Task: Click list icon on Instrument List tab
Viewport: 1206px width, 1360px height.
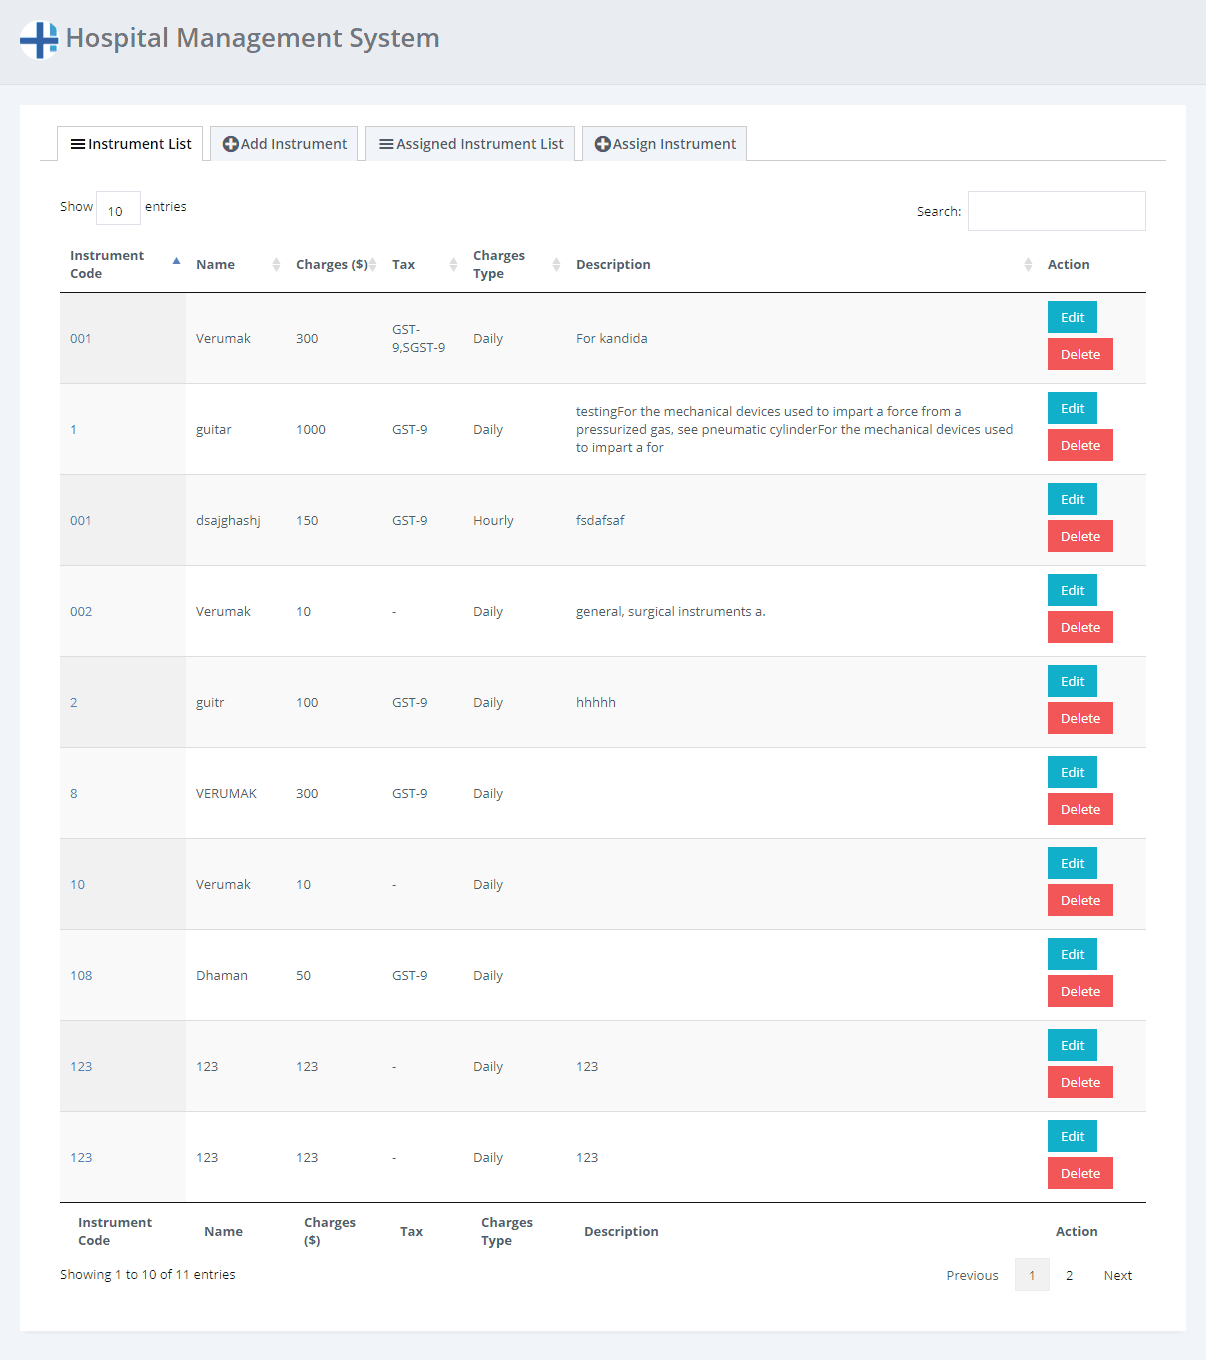Action: tap(77, 144)
